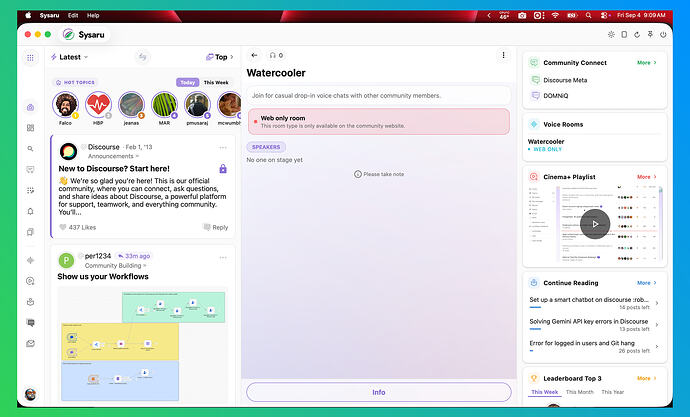Click the mail envelope sidebar icon
The image size is (690, 417).
point(30,344)
